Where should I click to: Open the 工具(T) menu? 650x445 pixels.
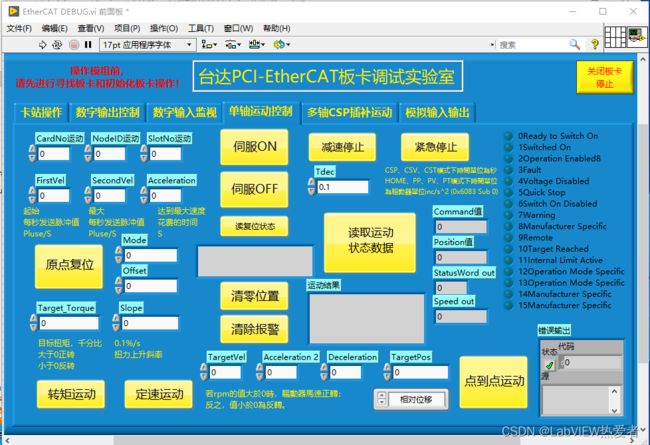[201, 28]
